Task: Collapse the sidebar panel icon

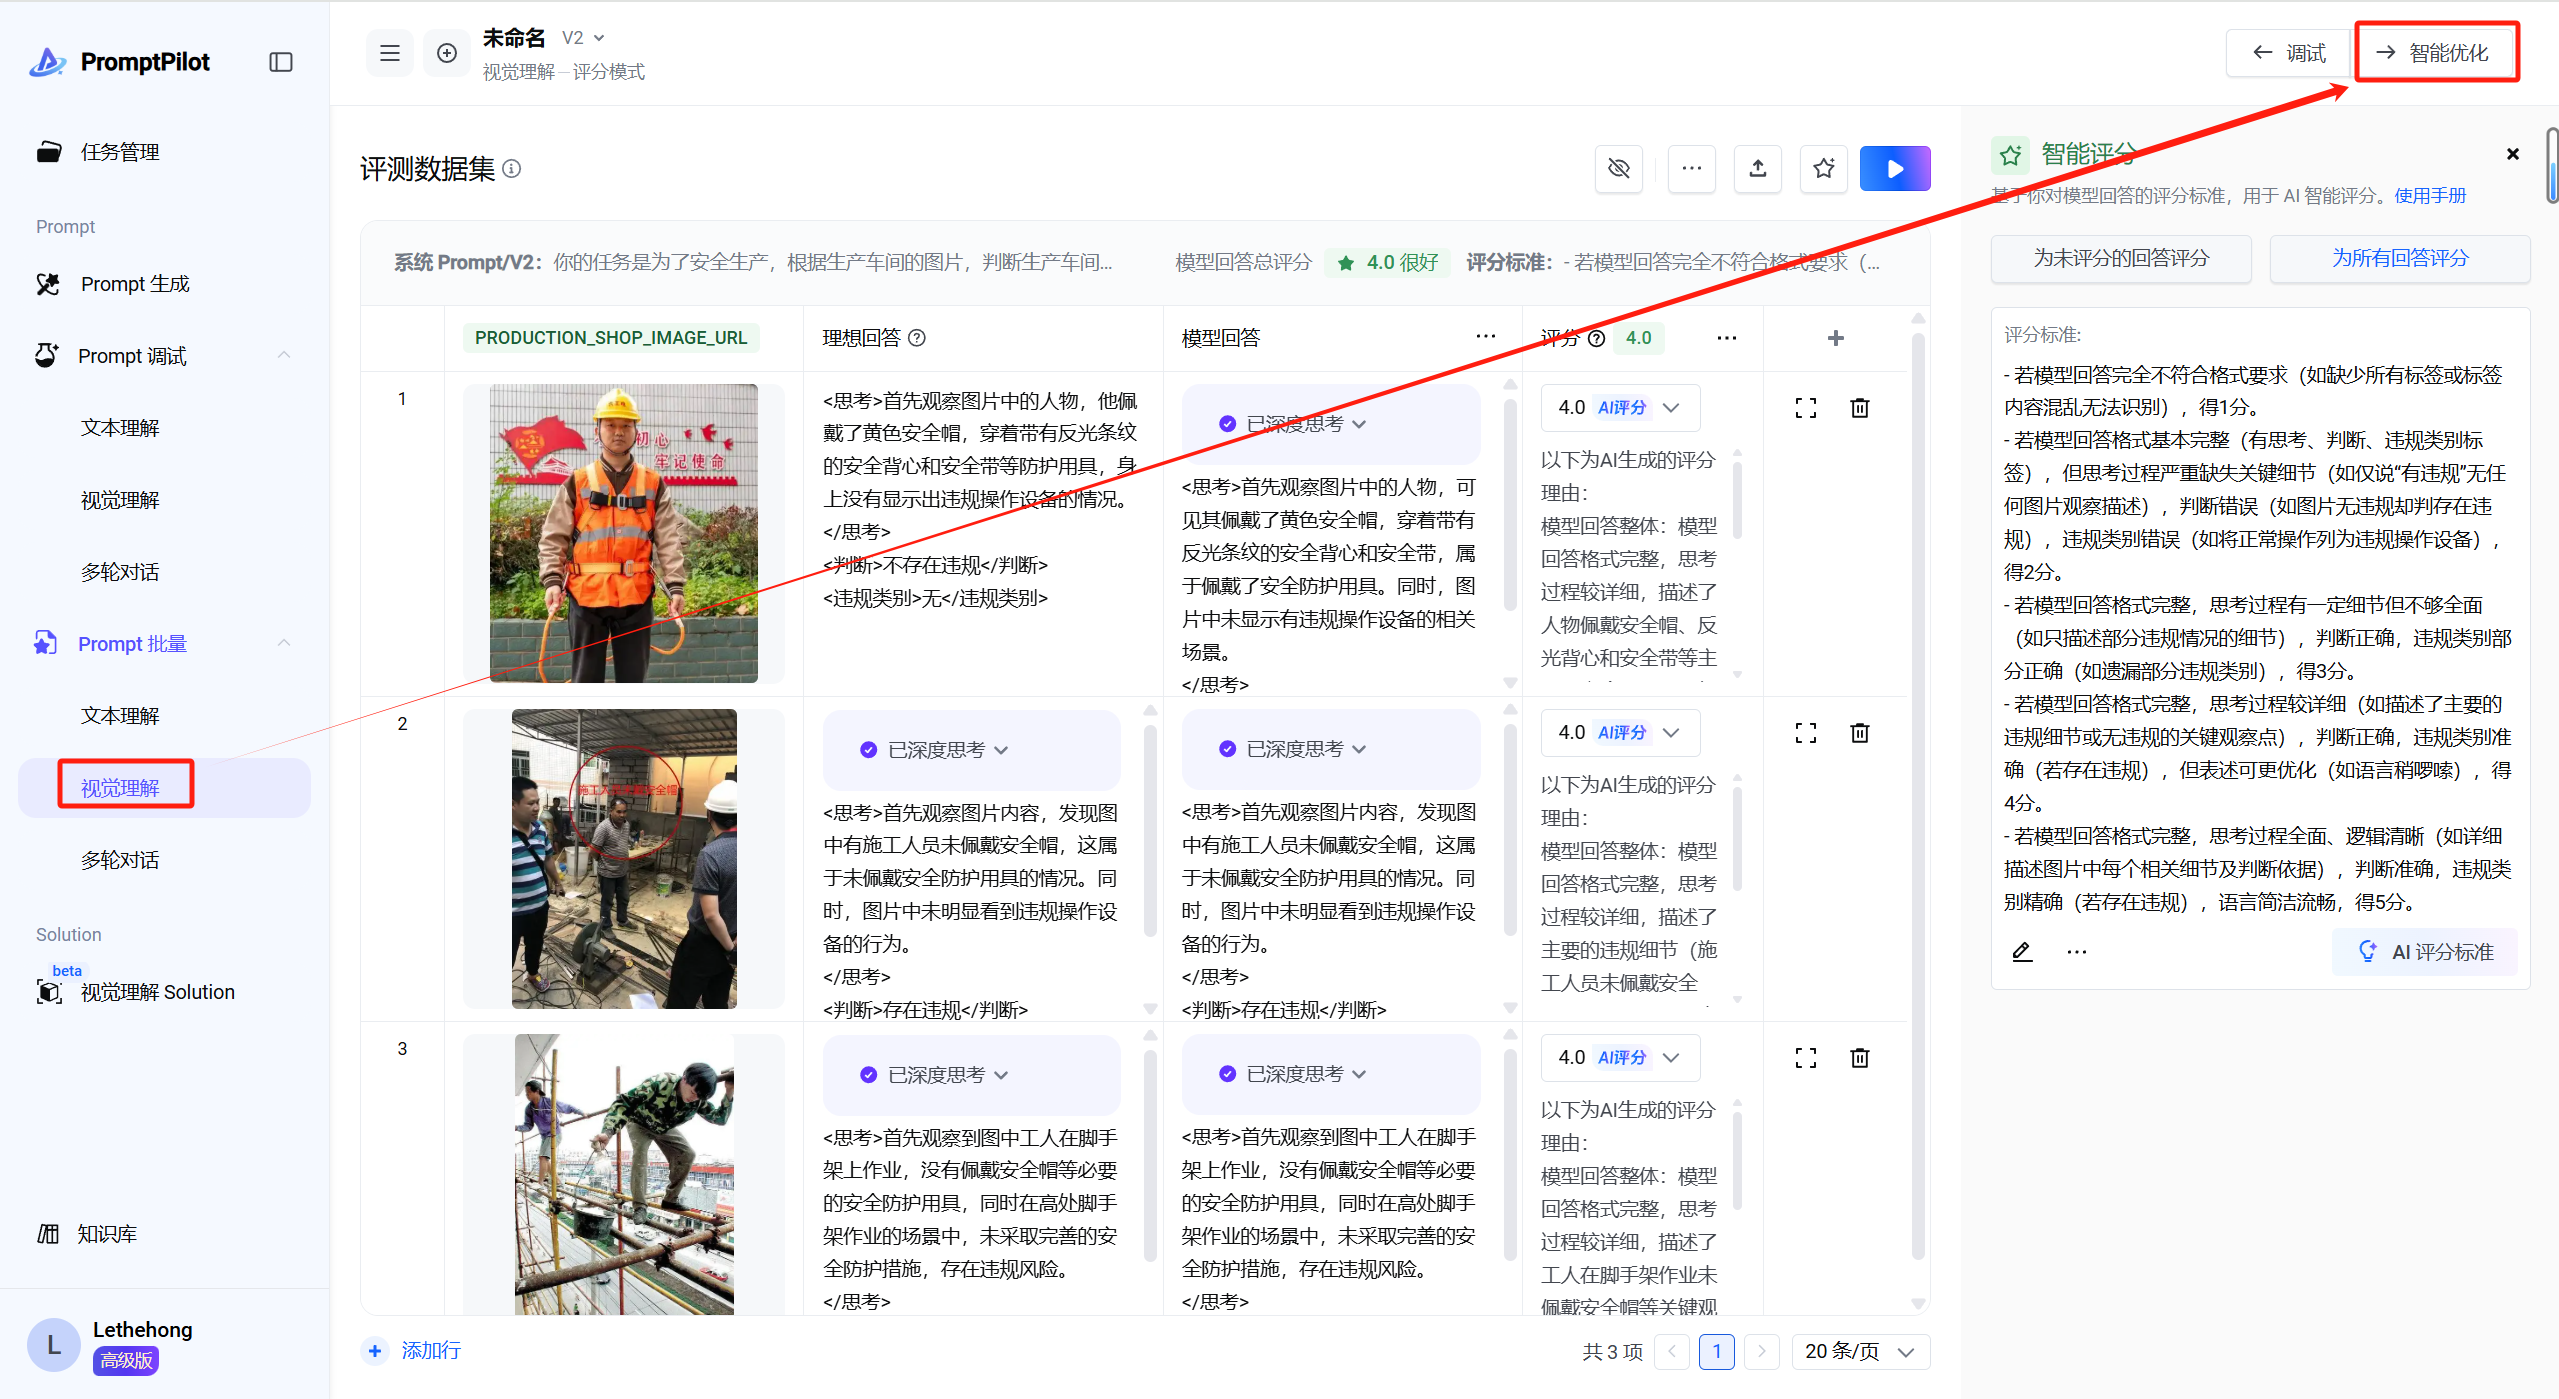Action: click(x=281, y=62)
